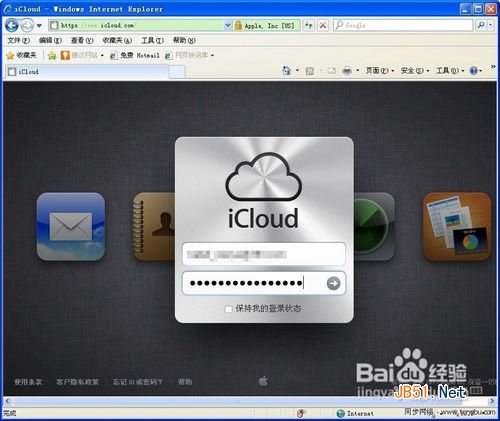Expand the address bar history dropdown
500x421 pixels.
pyautogui.click(x=228, y=25)
